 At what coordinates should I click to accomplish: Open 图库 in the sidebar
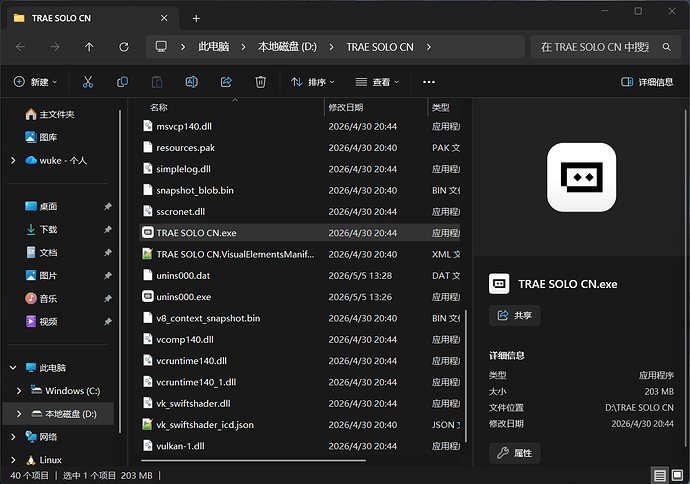click(x=41, y=137)
